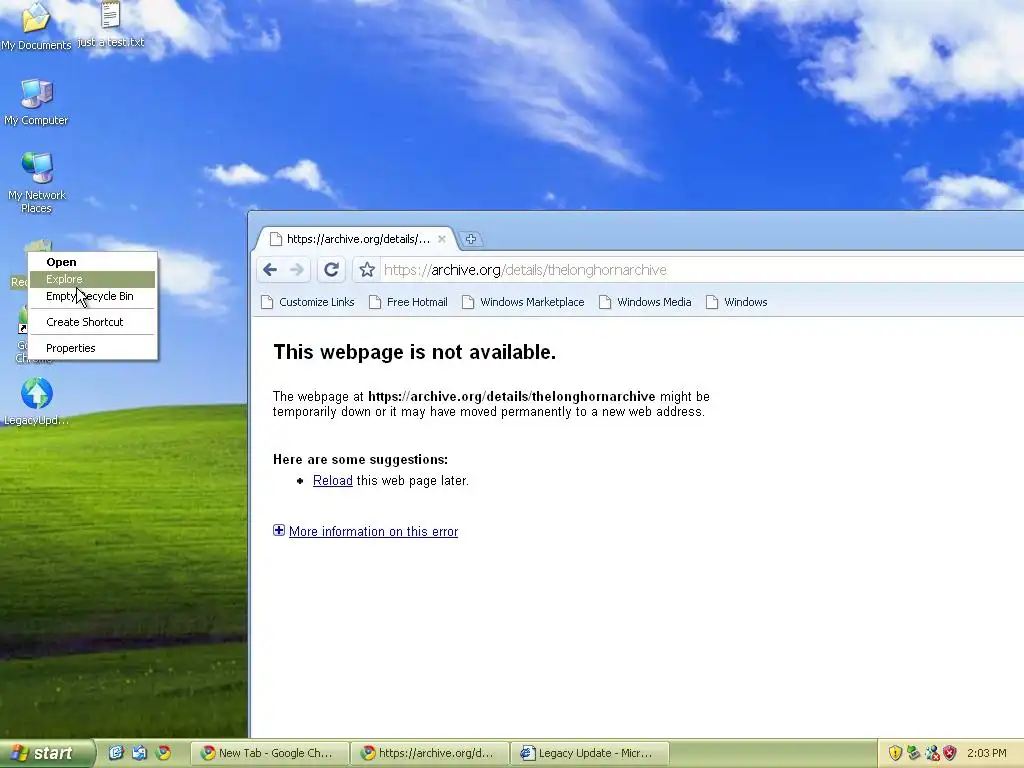This screenshot has height=768, width=1024.
Task: Switch to the Legacy Update taskbar window
Action: click(590, 753)
